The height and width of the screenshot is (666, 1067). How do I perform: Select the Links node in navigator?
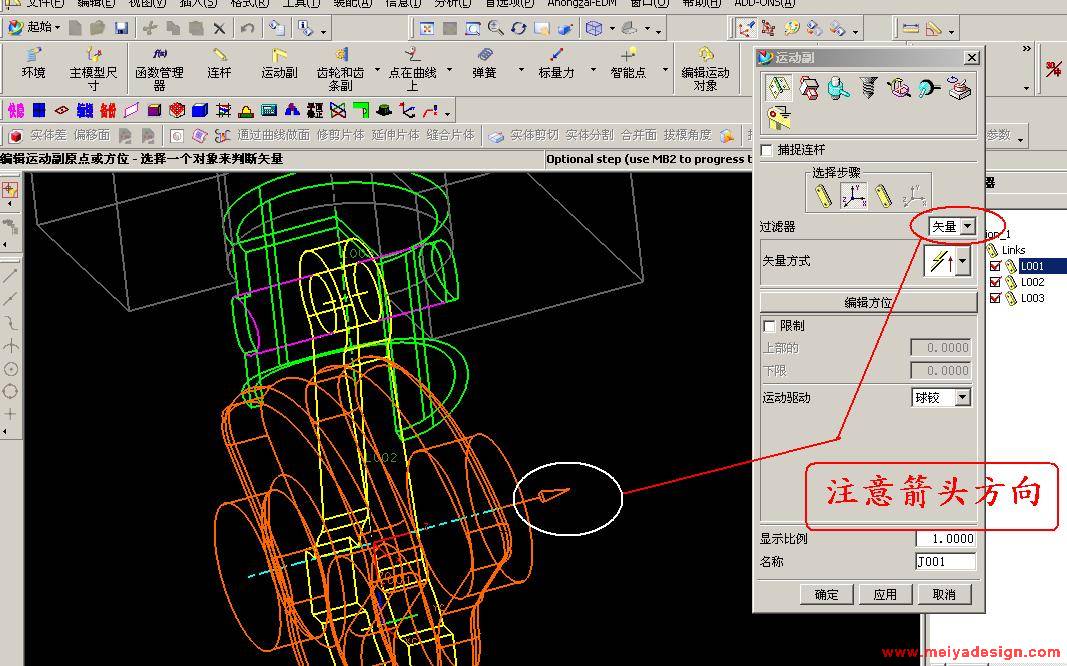1013,250
